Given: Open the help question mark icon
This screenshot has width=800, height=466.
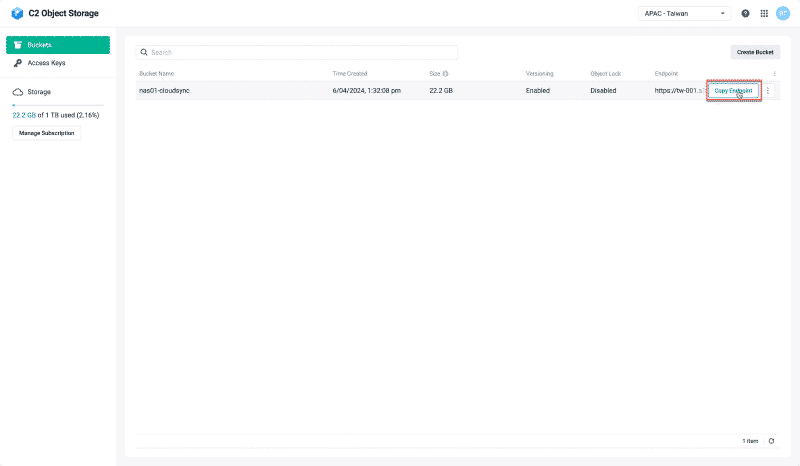Looking at the screenshot, I should [745, 14].
